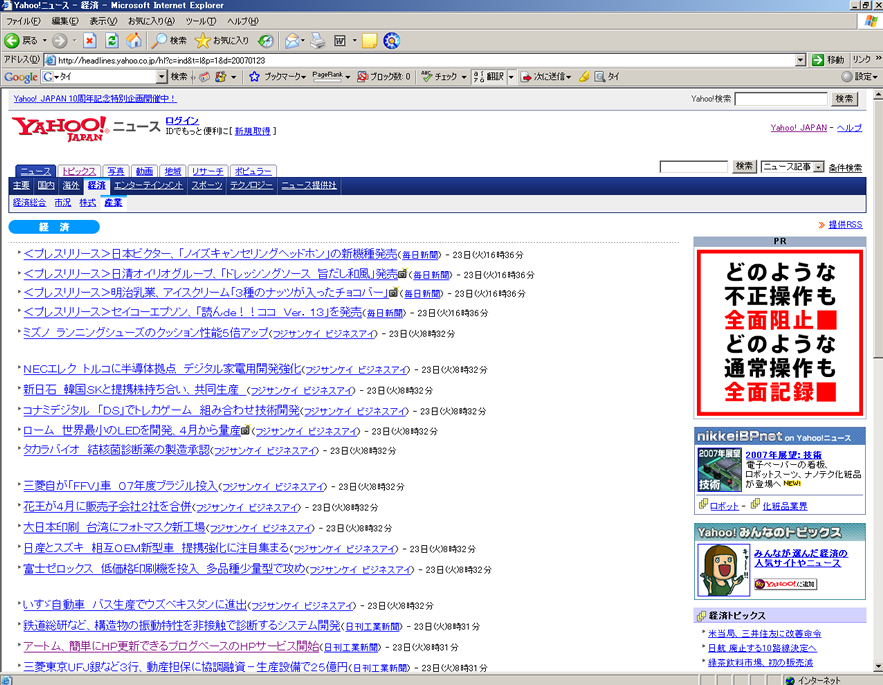Click the My Yahoo!に追加 button

click(x=786, y=584)
